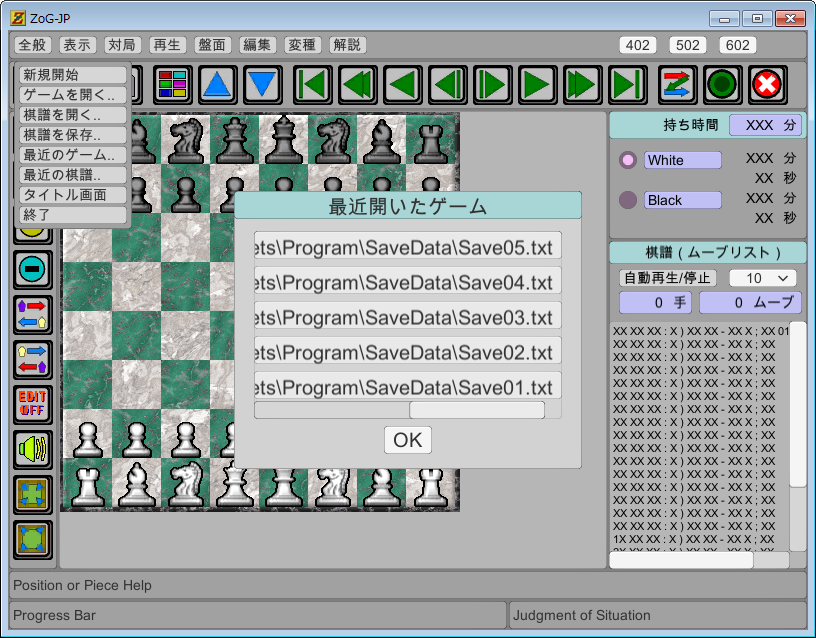Open the 盤面 menu

coord(212,45)
